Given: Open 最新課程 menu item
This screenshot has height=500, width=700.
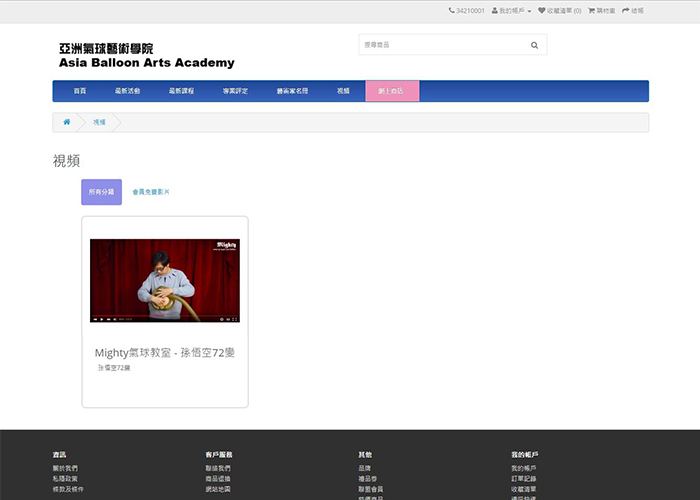Looking at the screenshot, I should (181, 91).
